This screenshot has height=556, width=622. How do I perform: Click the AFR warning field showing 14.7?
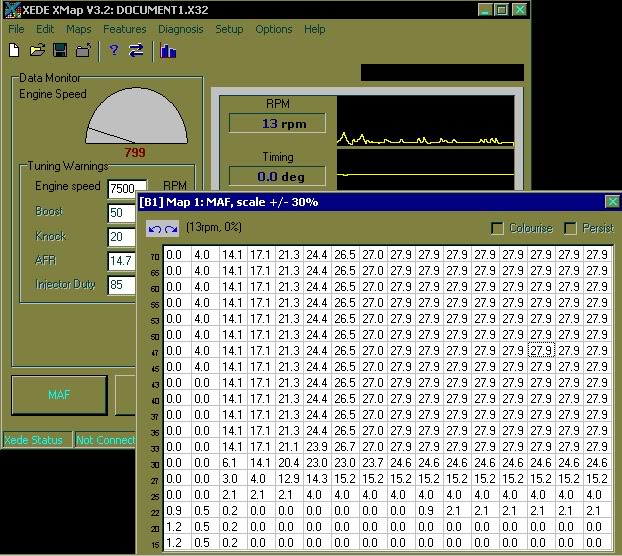[121, 261]
